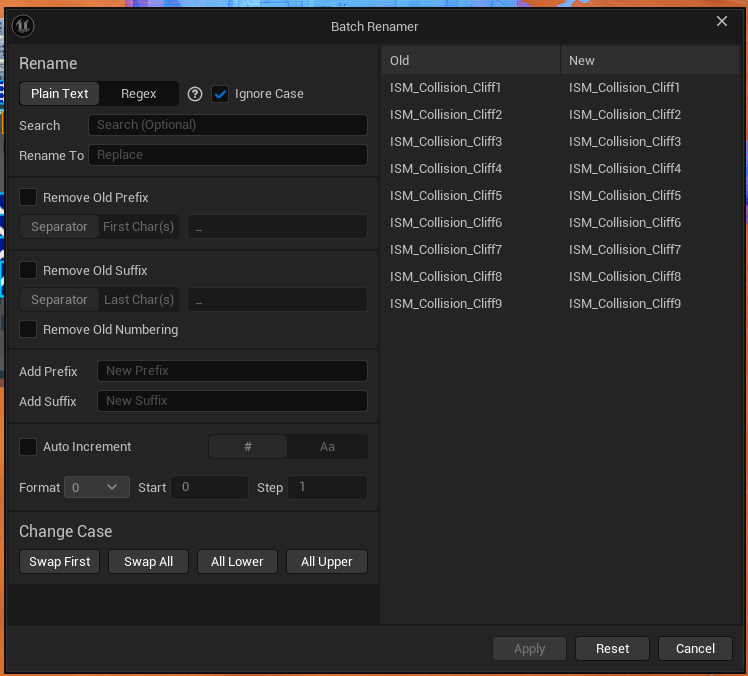Focus the New Prefix input field
The image size is (748, 676).
232,371
